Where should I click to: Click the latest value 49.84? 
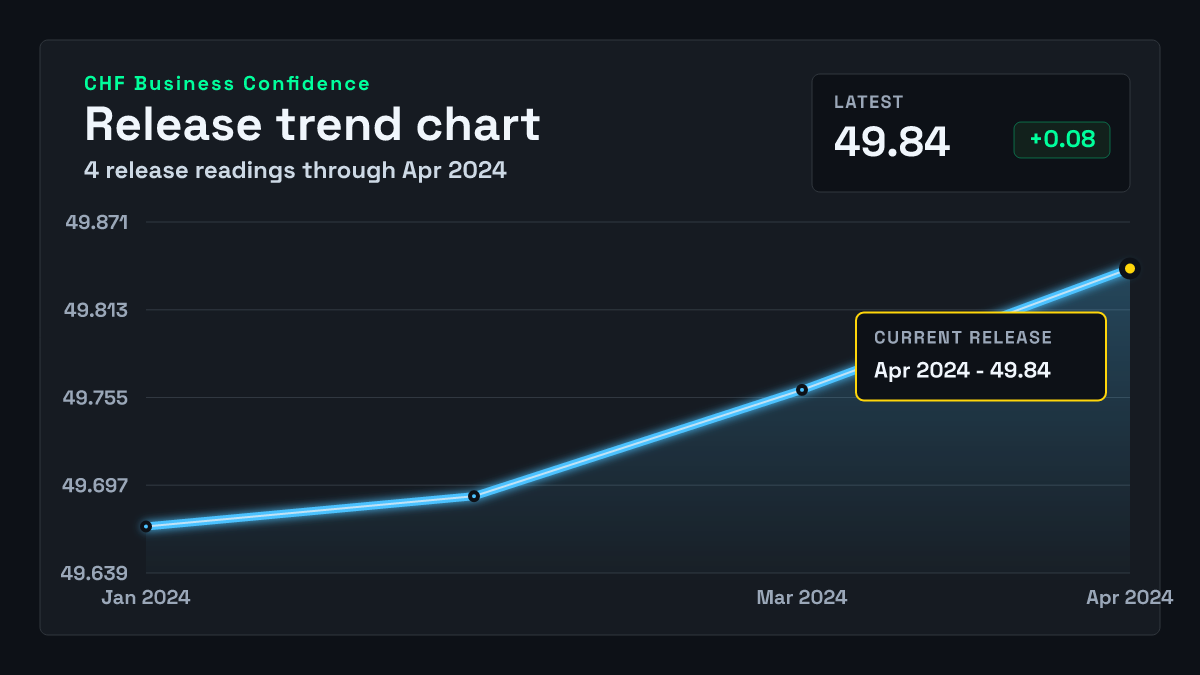[x=892, y=141]
